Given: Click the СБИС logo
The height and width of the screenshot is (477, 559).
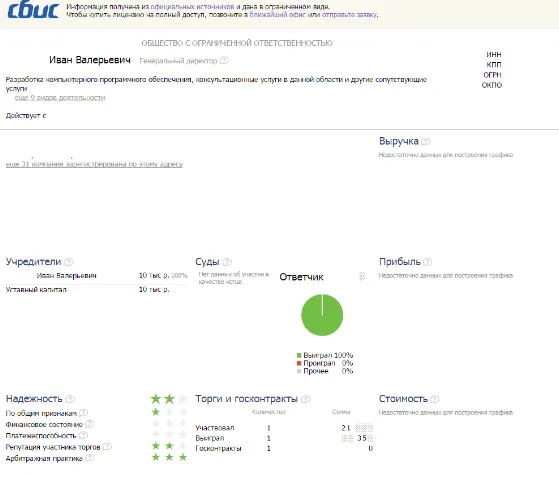Looking at the screenshot, I should point(33,10).
